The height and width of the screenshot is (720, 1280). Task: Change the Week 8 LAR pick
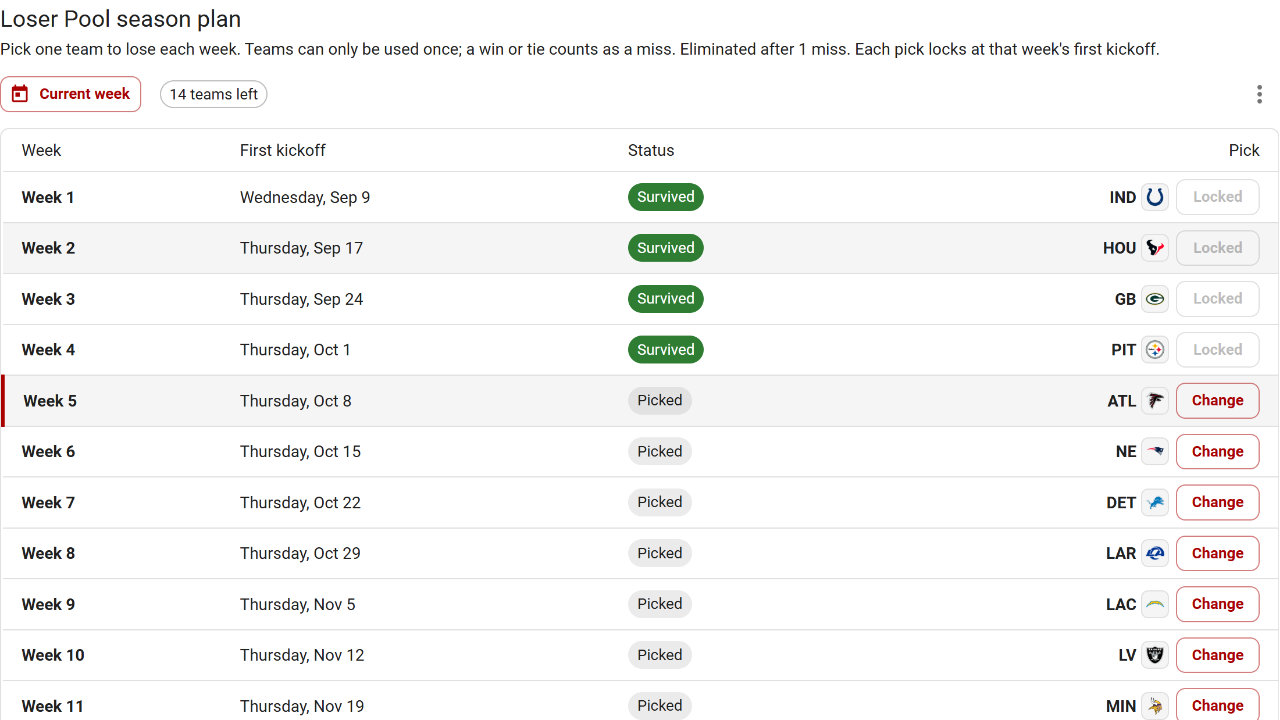1217,553
